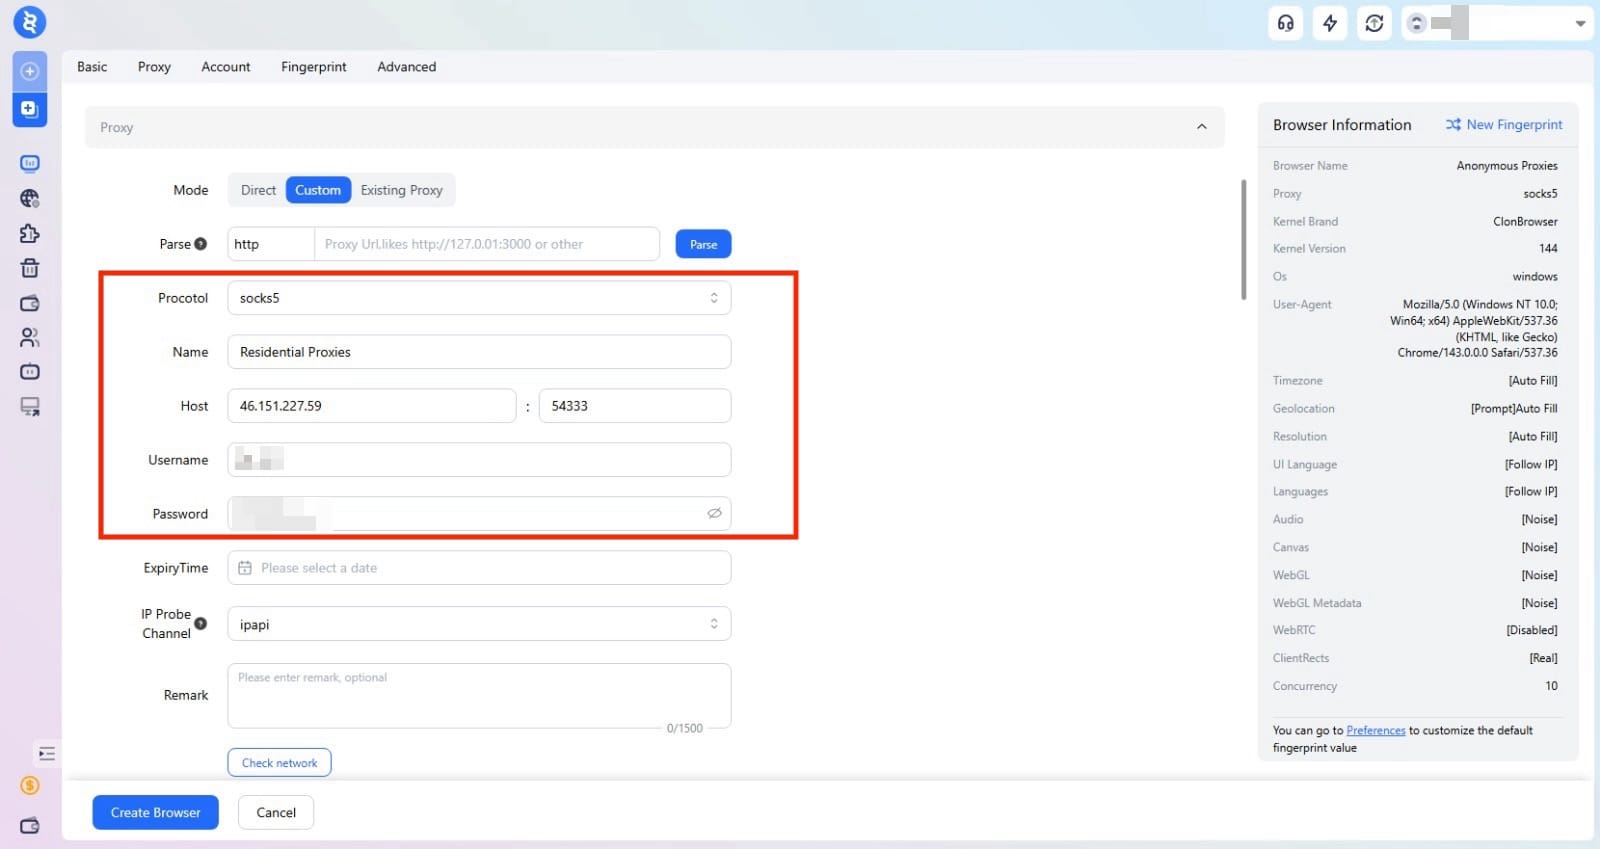1600x849 pixels.
Task: Click the port field 54333
Action: (635, 406)
